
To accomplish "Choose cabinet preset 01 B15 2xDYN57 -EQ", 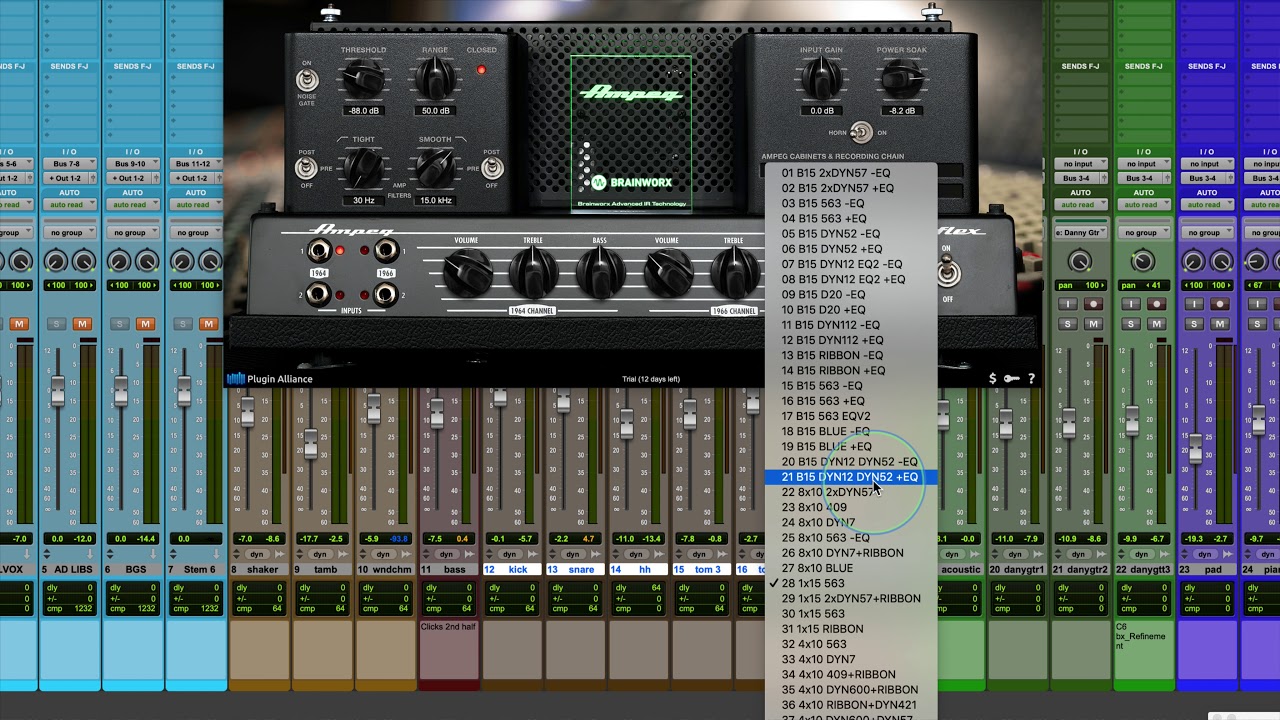I will coord(851,173).
